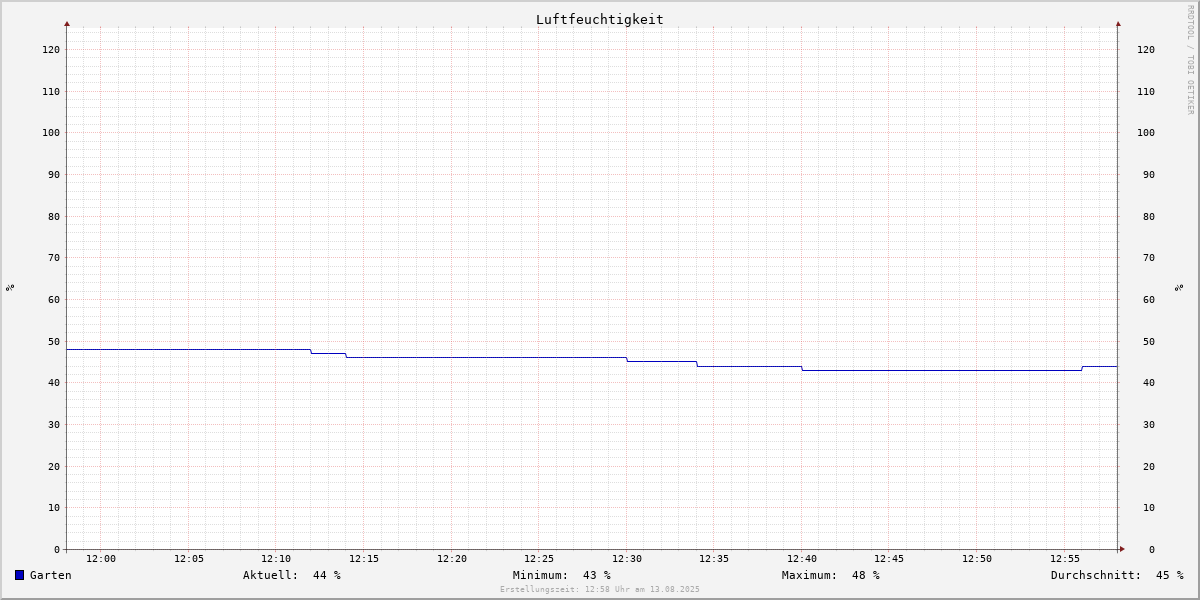Click the 12:15 time axis label
Image resolution: width=1200 pixels, height=600 pixels.
(364, 559)
